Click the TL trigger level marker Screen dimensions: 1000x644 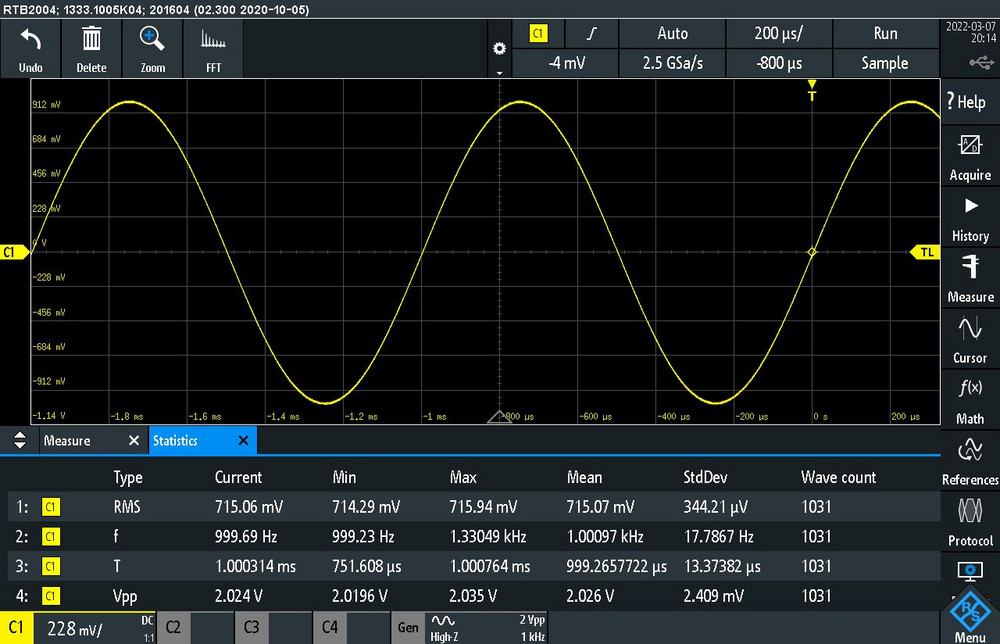(925, 252)
